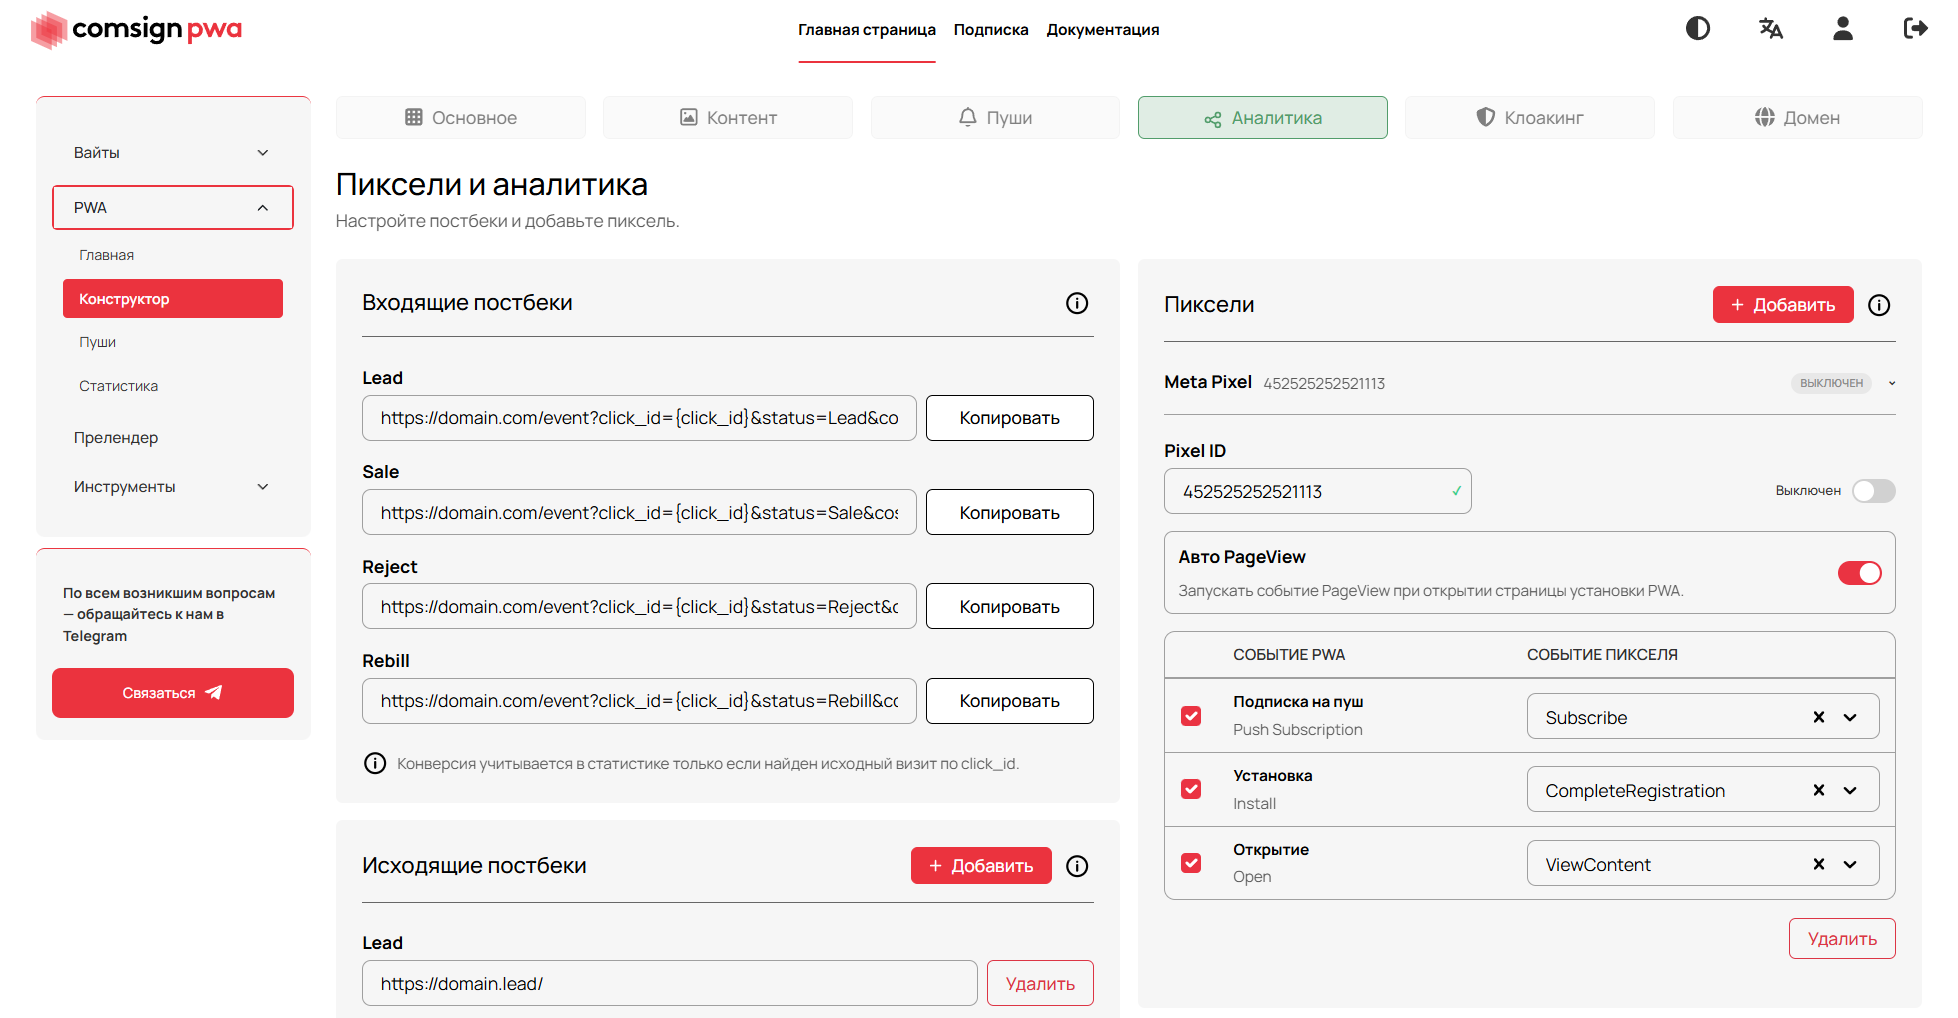Image resolution: width=1958 pixels, height=1018 pixels.
Task: Open Статистика in the sidebar
Action: tap(118, 386)
